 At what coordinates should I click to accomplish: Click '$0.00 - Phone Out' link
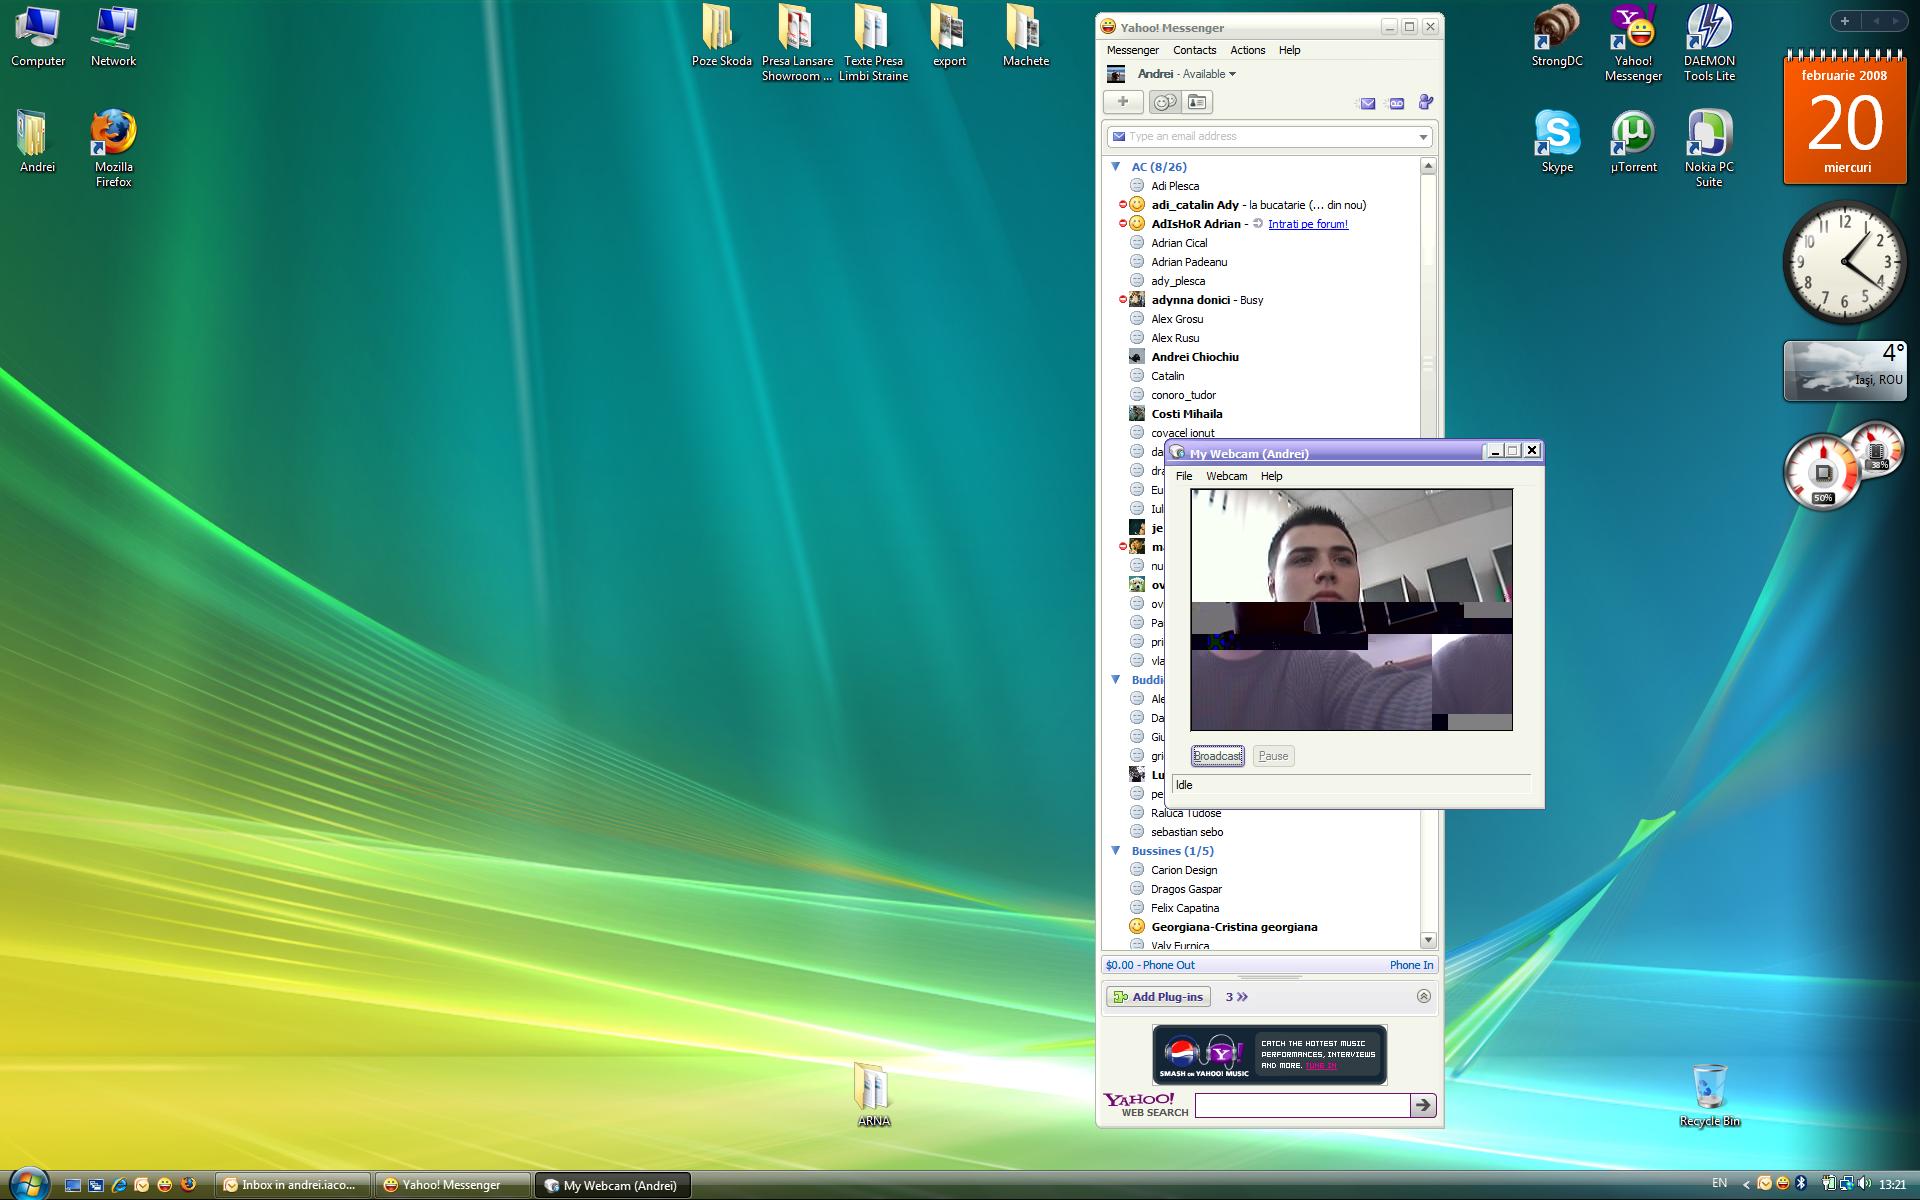1150,965
